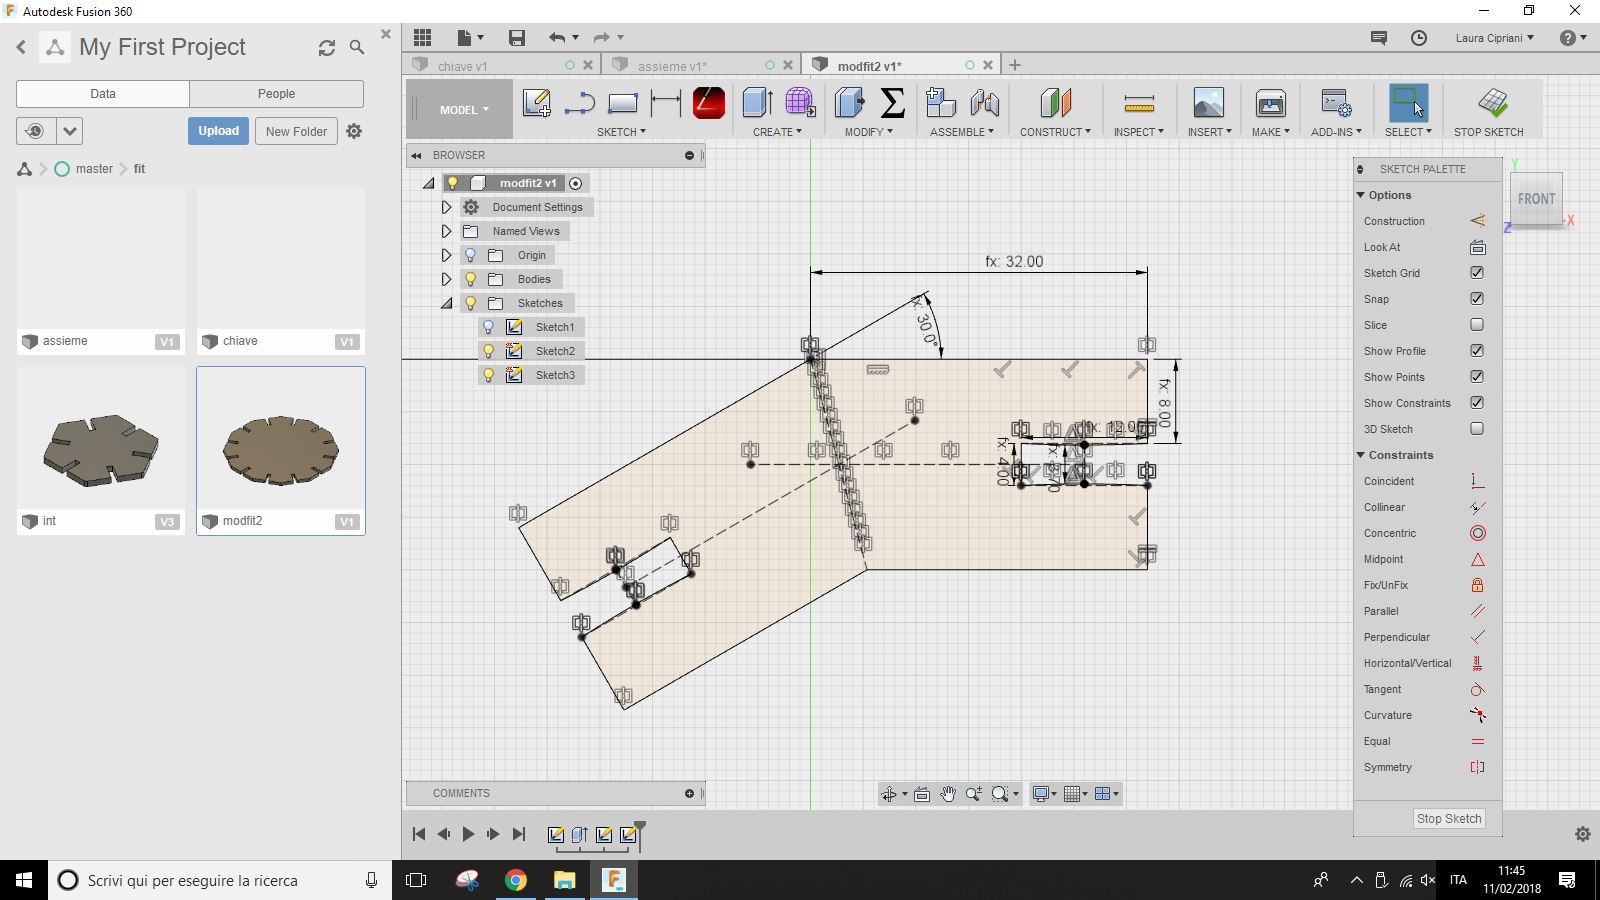Image resolution: width=1600 pixels, height=900 pixels.
Task: Open the comments notification icon
Action: pos(1379,38)
